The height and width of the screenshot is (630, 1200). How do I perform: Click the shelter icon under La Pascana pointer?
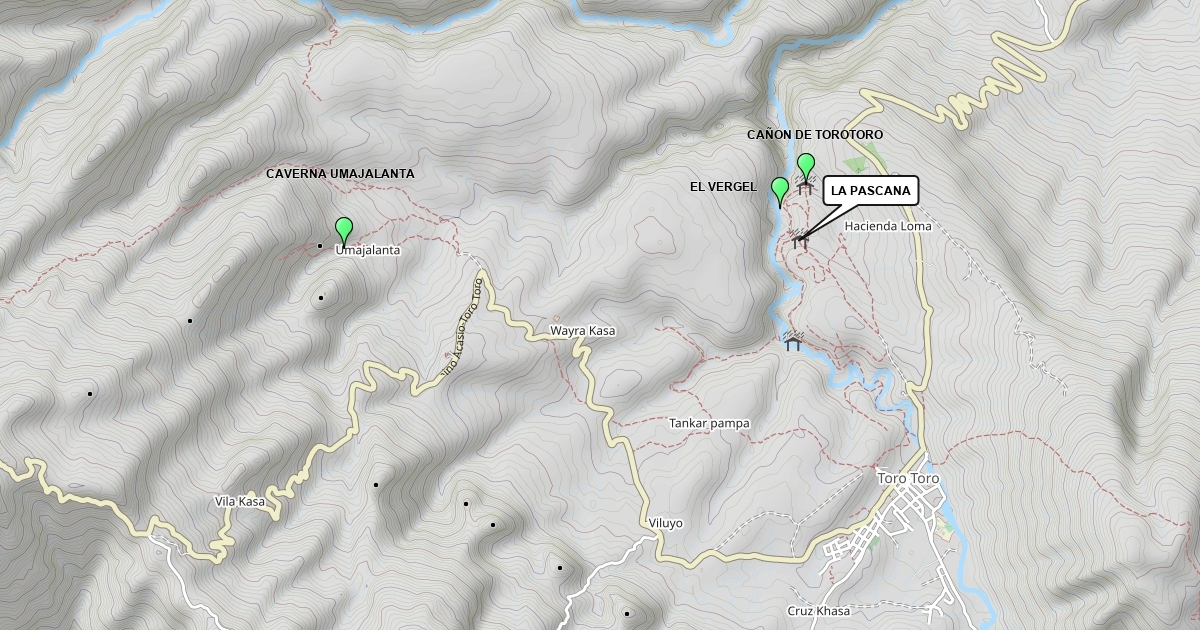(799, 240)
